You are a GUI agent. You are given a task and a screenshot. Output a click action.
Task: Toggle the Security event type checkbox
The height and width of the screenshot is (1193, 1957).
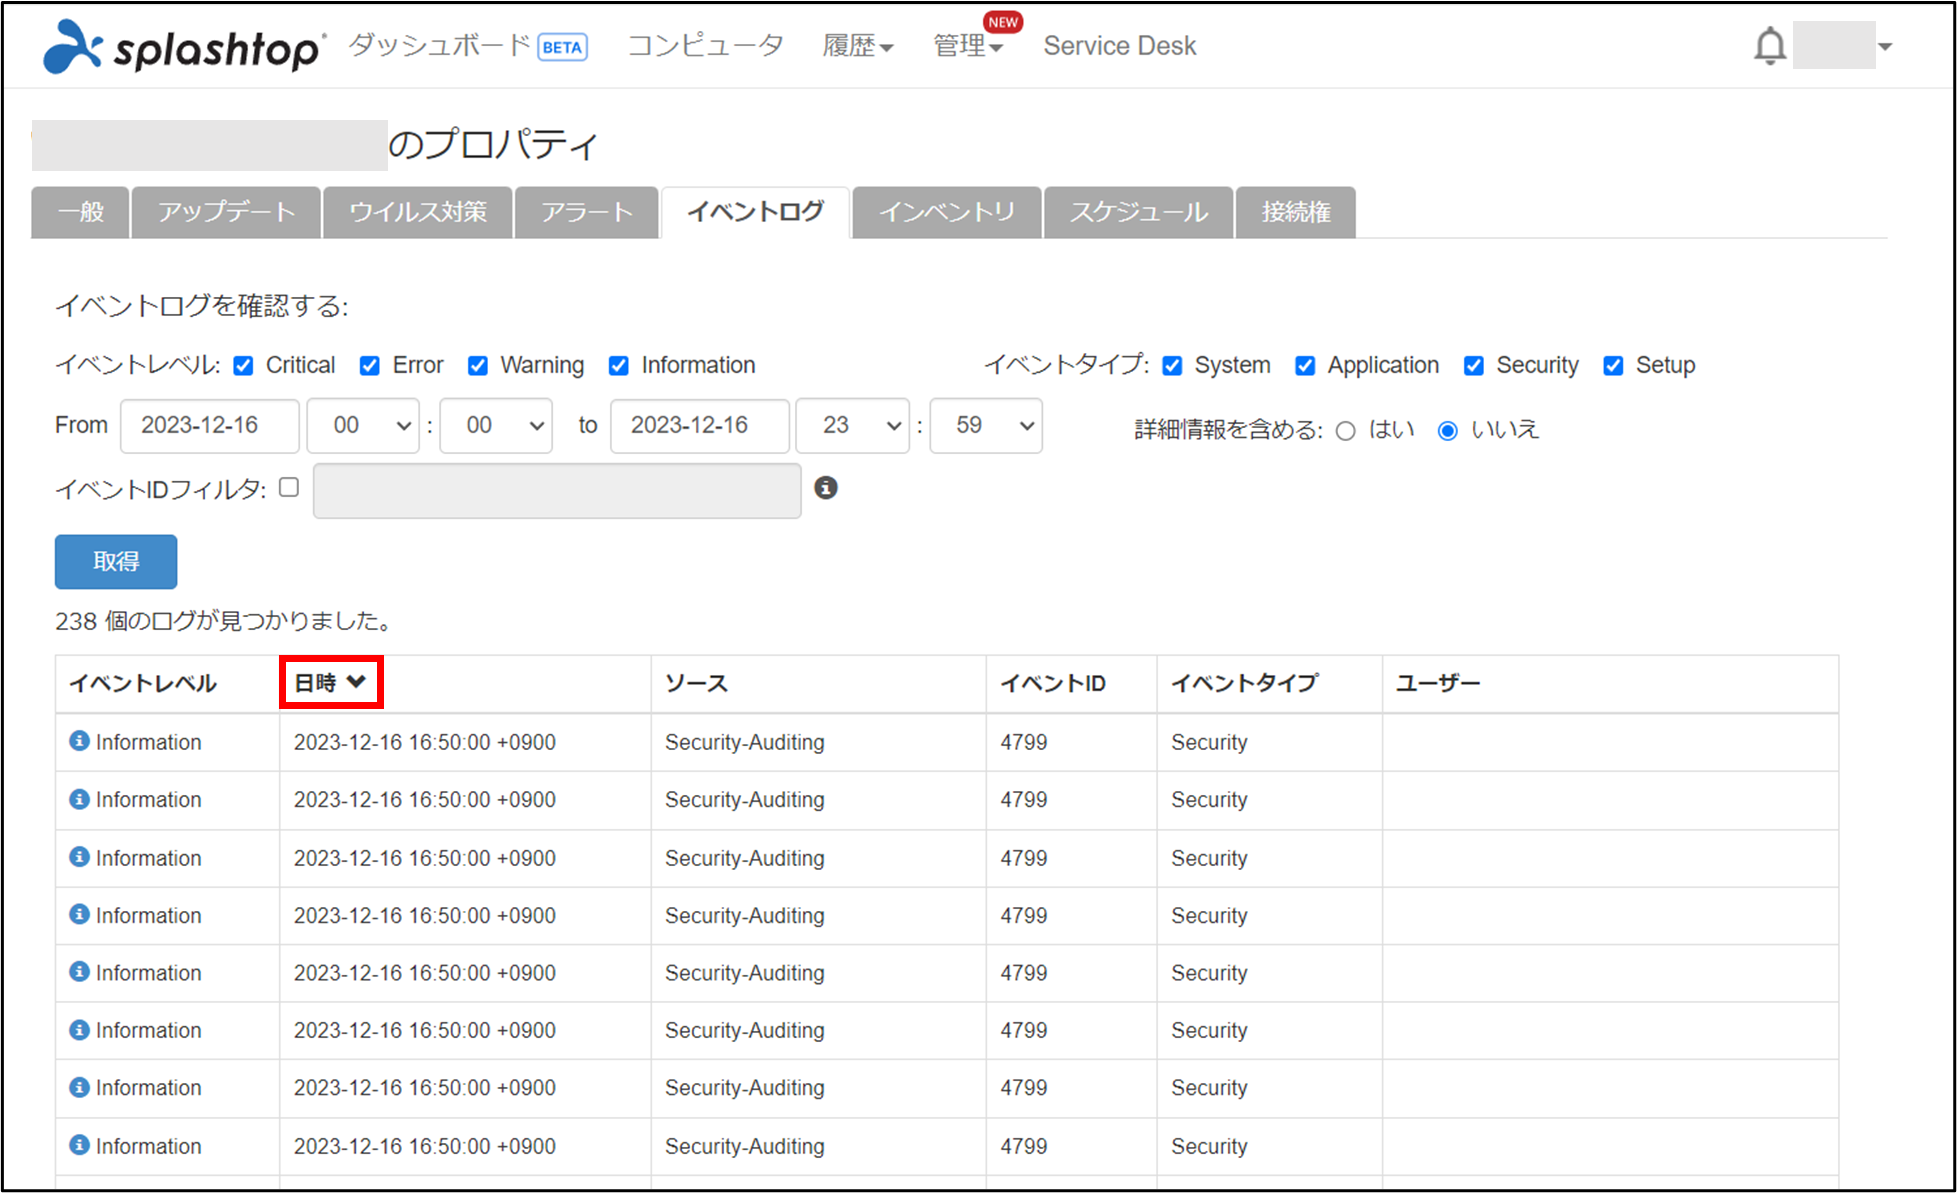click(x=1474, y=366)
